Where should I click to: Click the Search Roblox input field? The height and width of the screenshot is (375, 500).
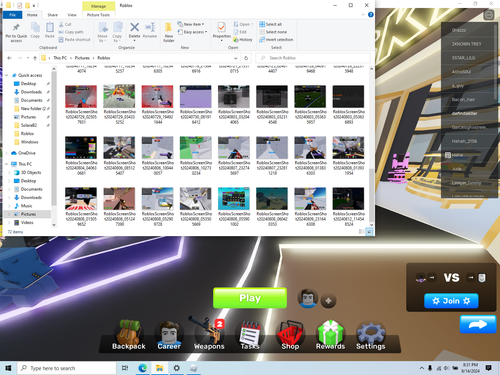(313, 58)
